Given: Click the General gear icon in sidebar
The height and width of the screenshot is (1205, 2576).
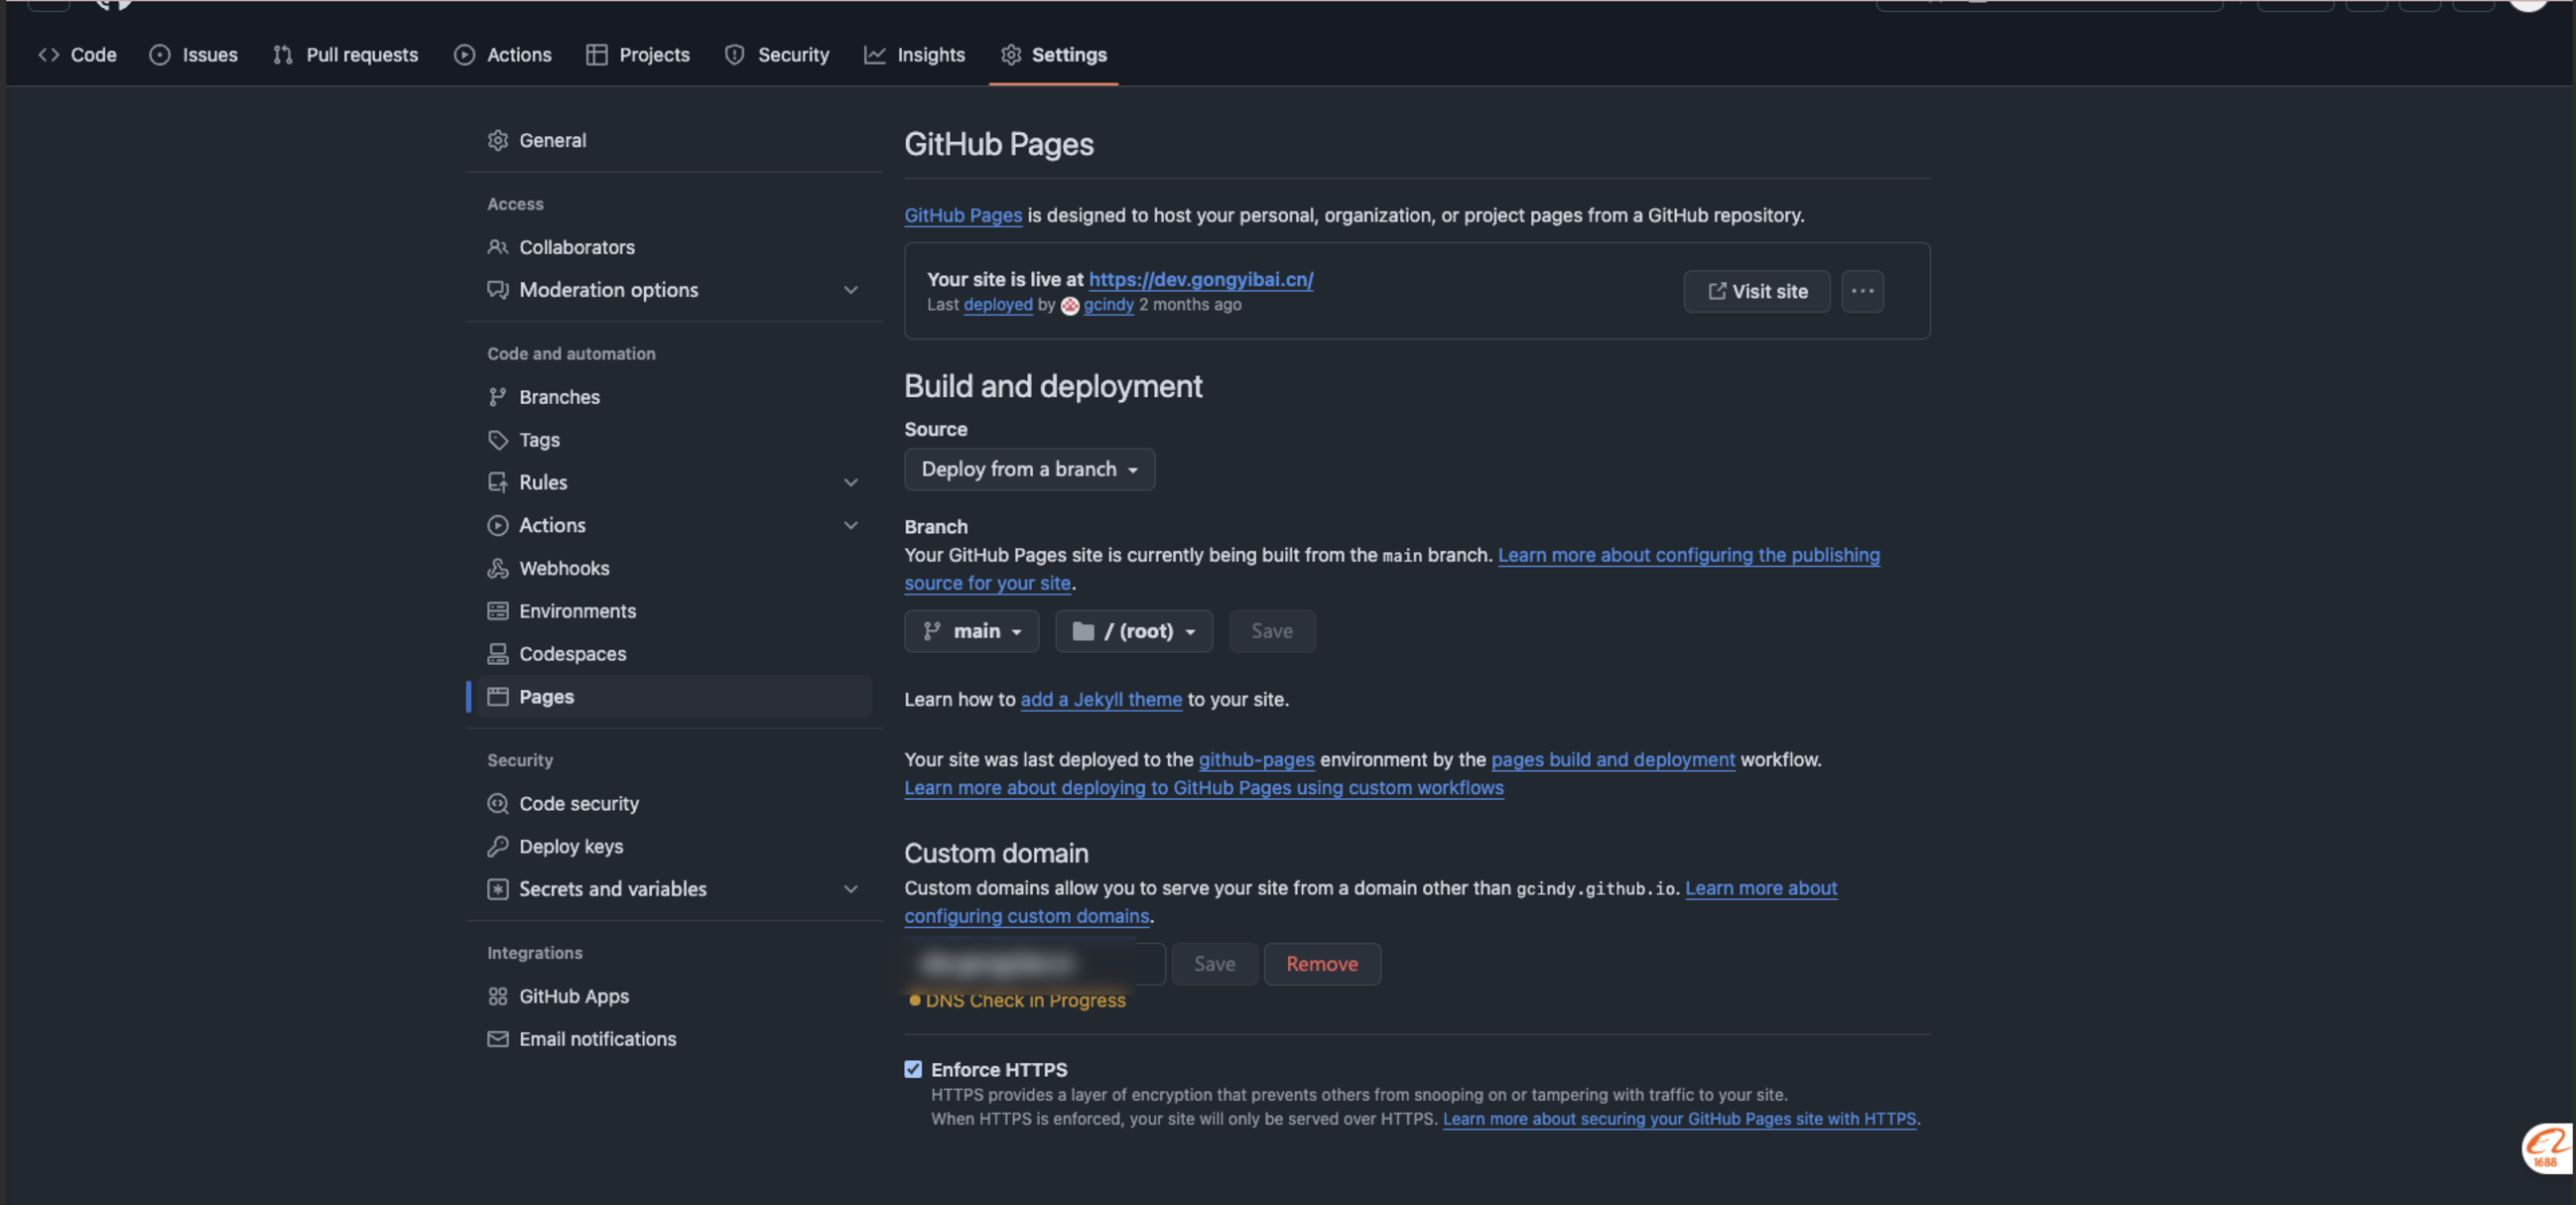Looking at the screenshot, I should (x=498, y=141).
